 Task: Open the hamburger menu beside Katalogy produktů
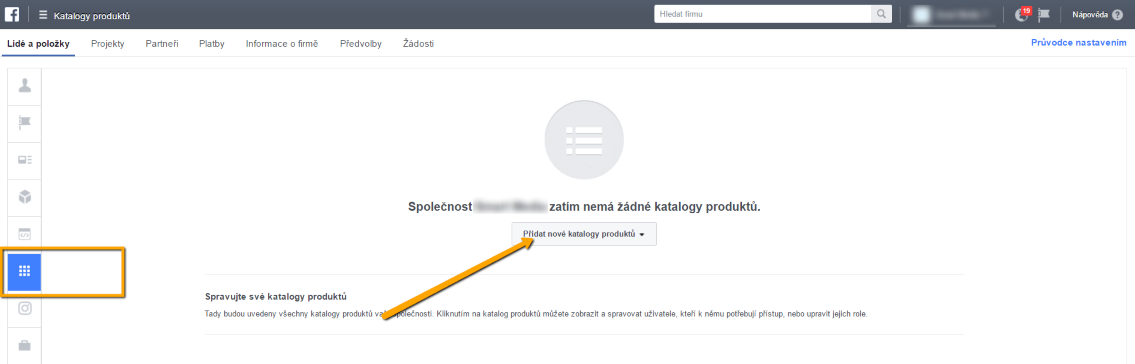[43, 14]
